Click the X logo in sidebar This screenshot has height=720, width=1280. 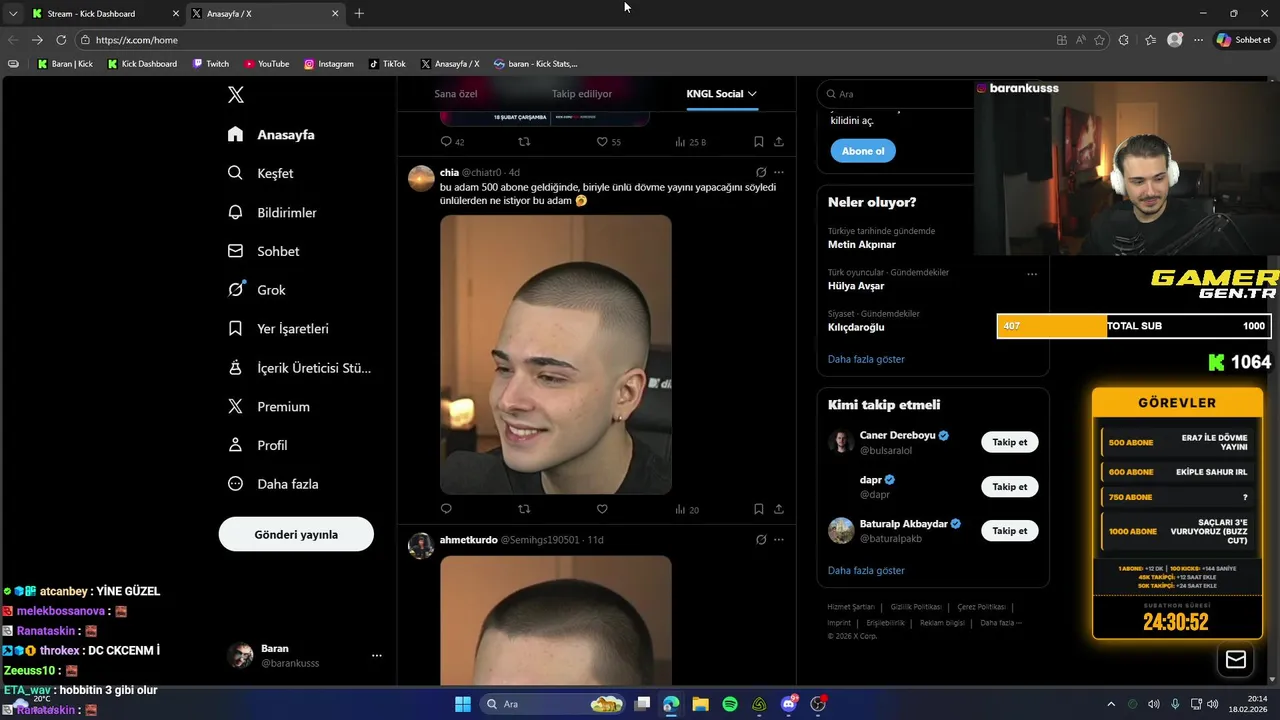click(x=236, y=95)
